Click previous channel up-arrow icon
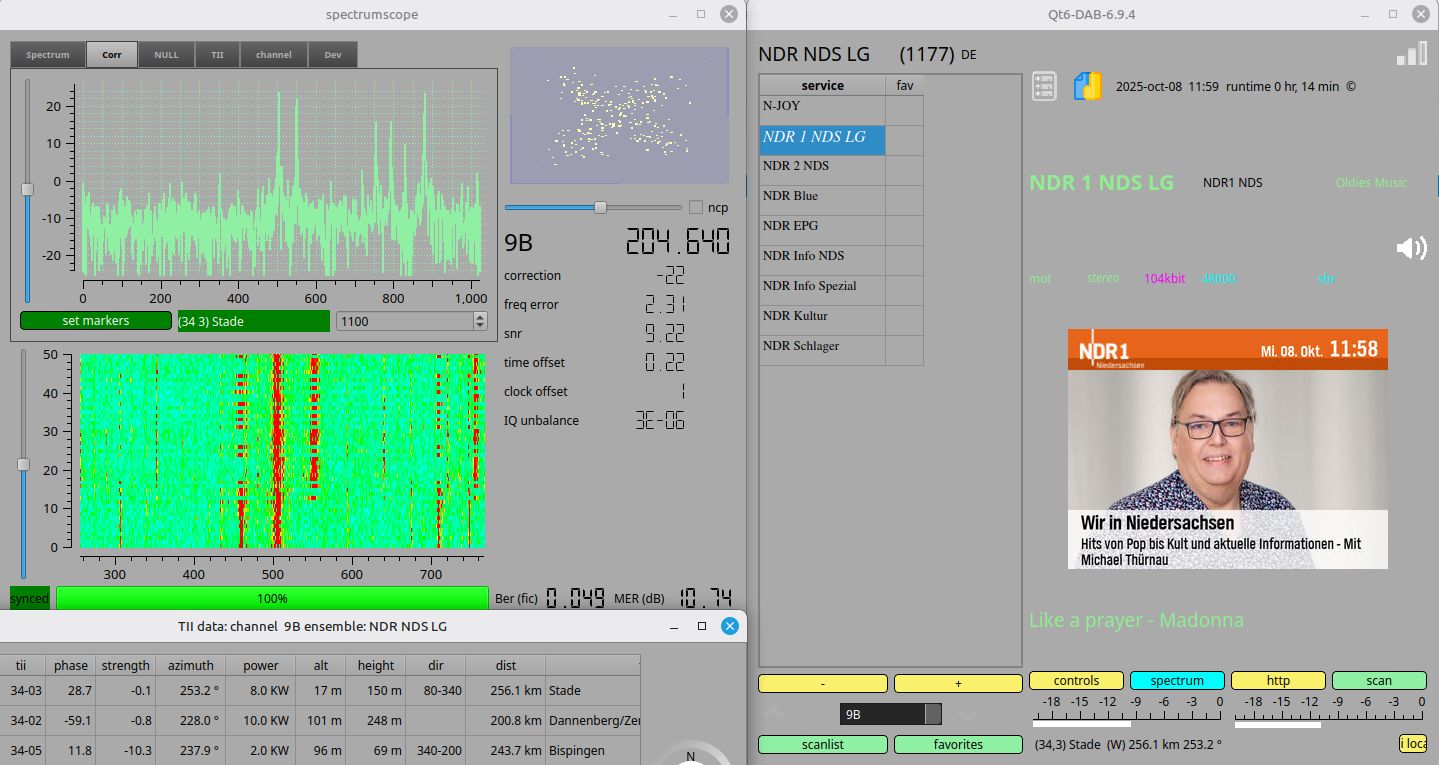Screen dimensions: 1439x765 [774, 714]
